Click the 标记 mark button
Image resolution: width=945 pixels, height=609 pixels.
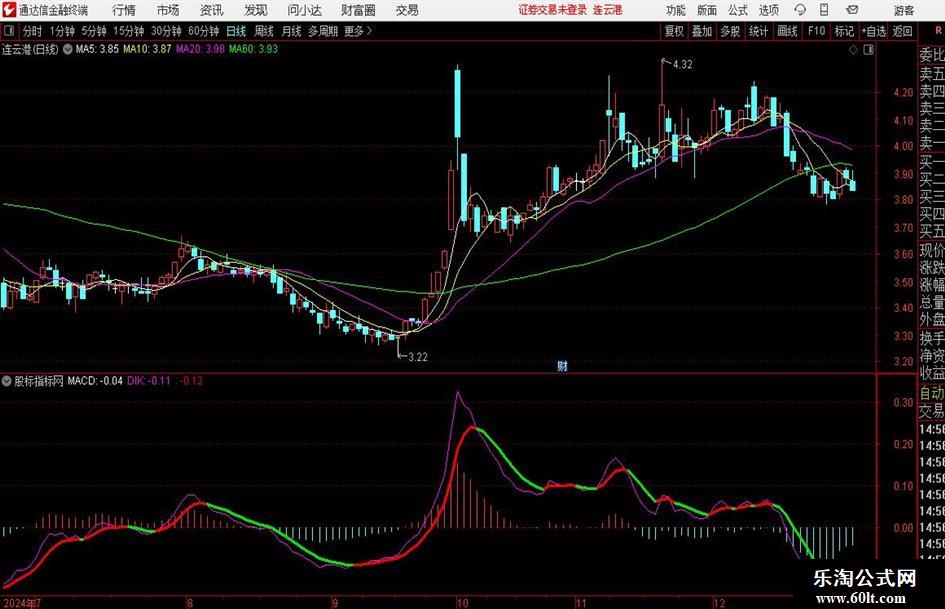(844, 31)
